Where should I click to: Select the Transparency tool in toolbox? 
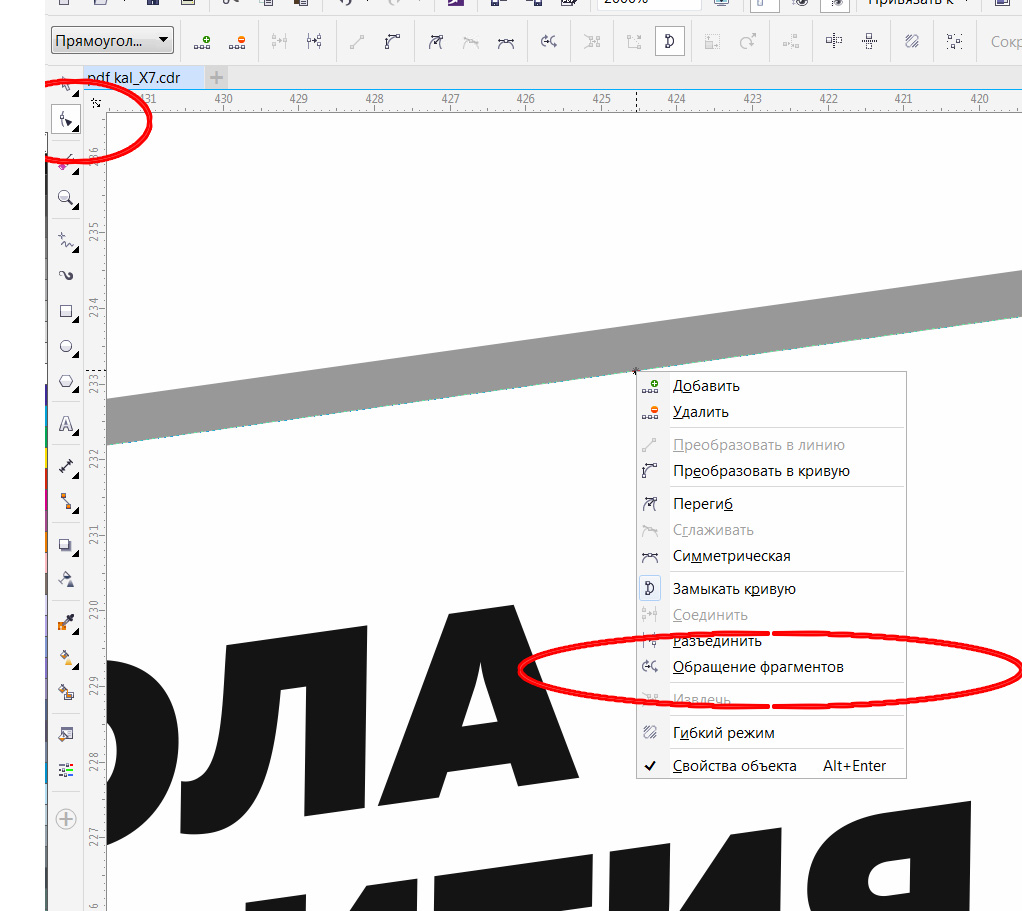66,579
